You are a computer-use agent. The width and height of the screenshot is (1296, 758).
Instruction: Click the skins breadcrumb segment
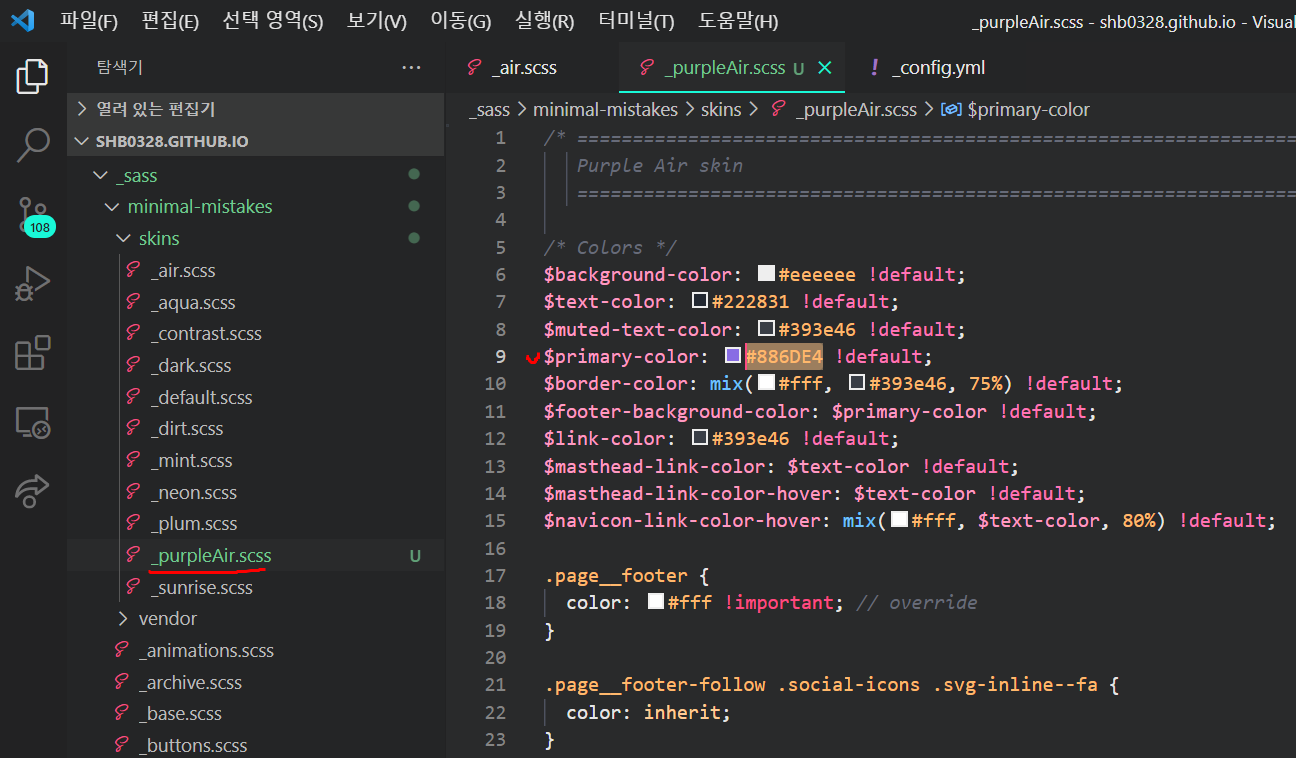[x=721, y=109]
